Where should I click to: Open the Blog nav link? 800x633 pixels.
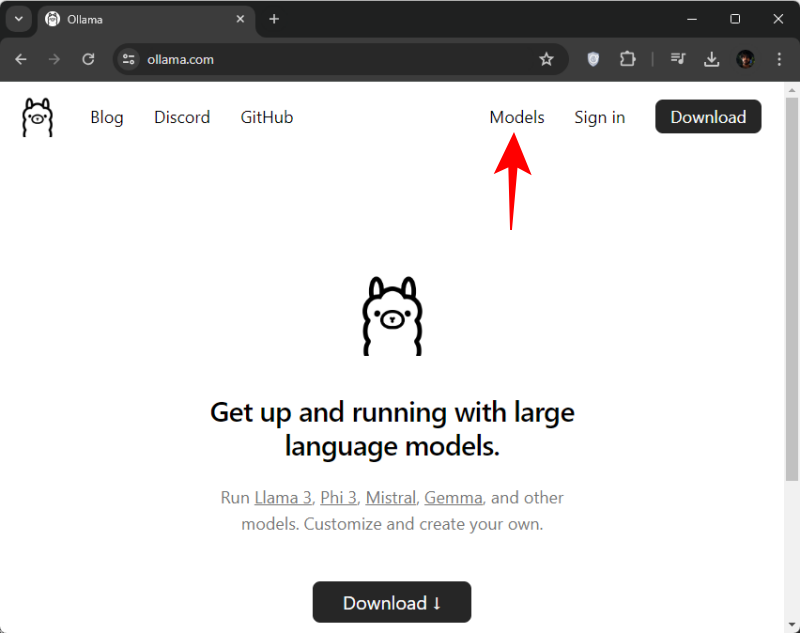[107, 117]
